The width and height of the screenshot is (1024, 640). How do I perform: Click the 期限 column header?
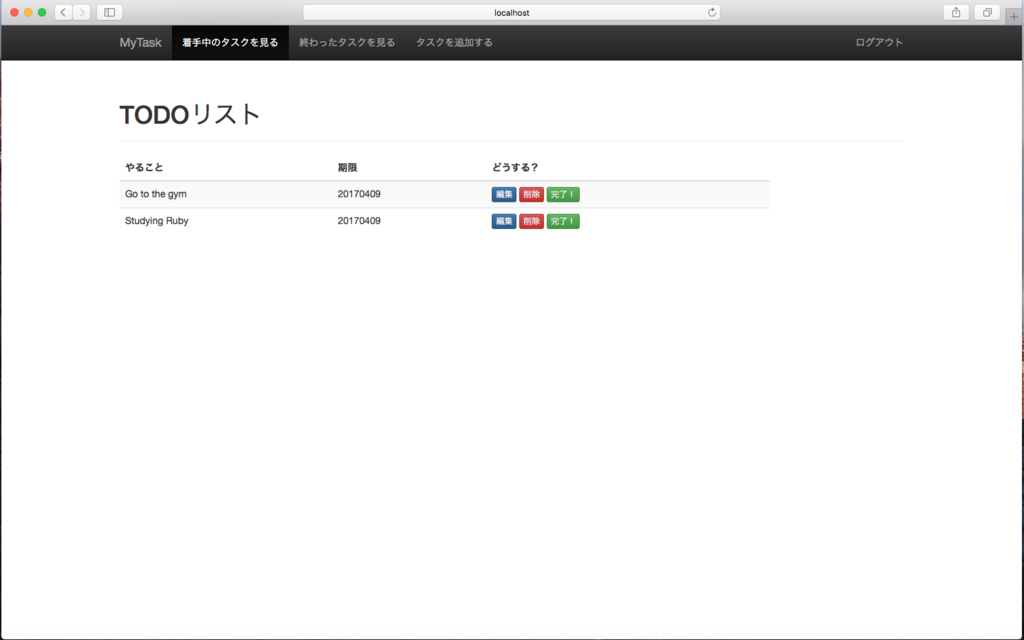(x=347, y=167)
